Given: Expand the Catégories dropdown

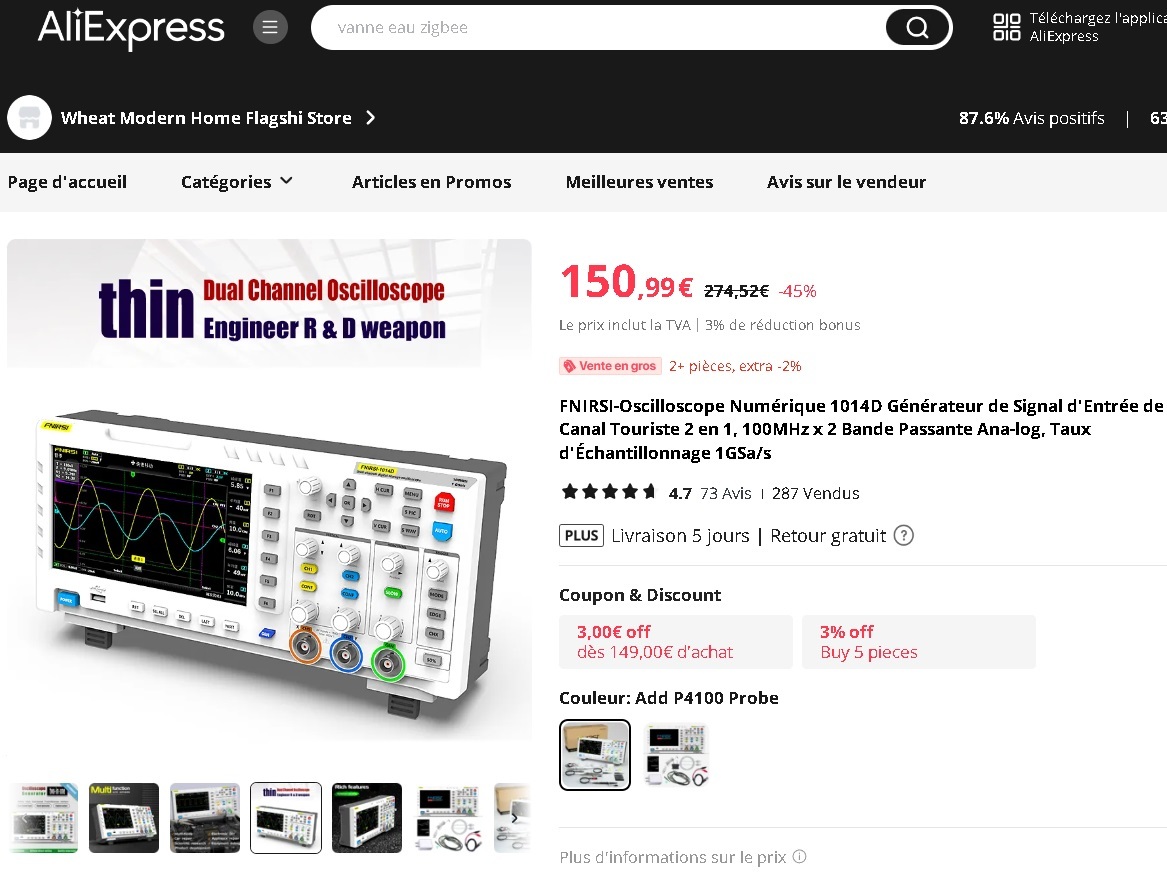Looking at the screenshot, I should [x=237, y=182].
